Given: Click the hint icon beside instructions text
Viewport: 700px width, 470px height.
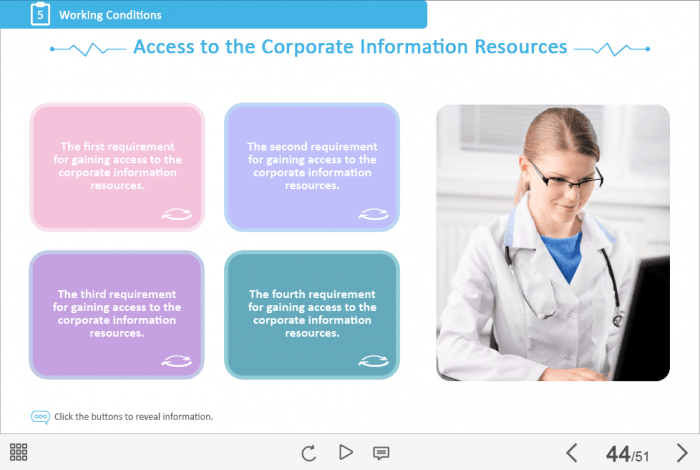Looking at the screenshot, I should click(x=40, y=416).
